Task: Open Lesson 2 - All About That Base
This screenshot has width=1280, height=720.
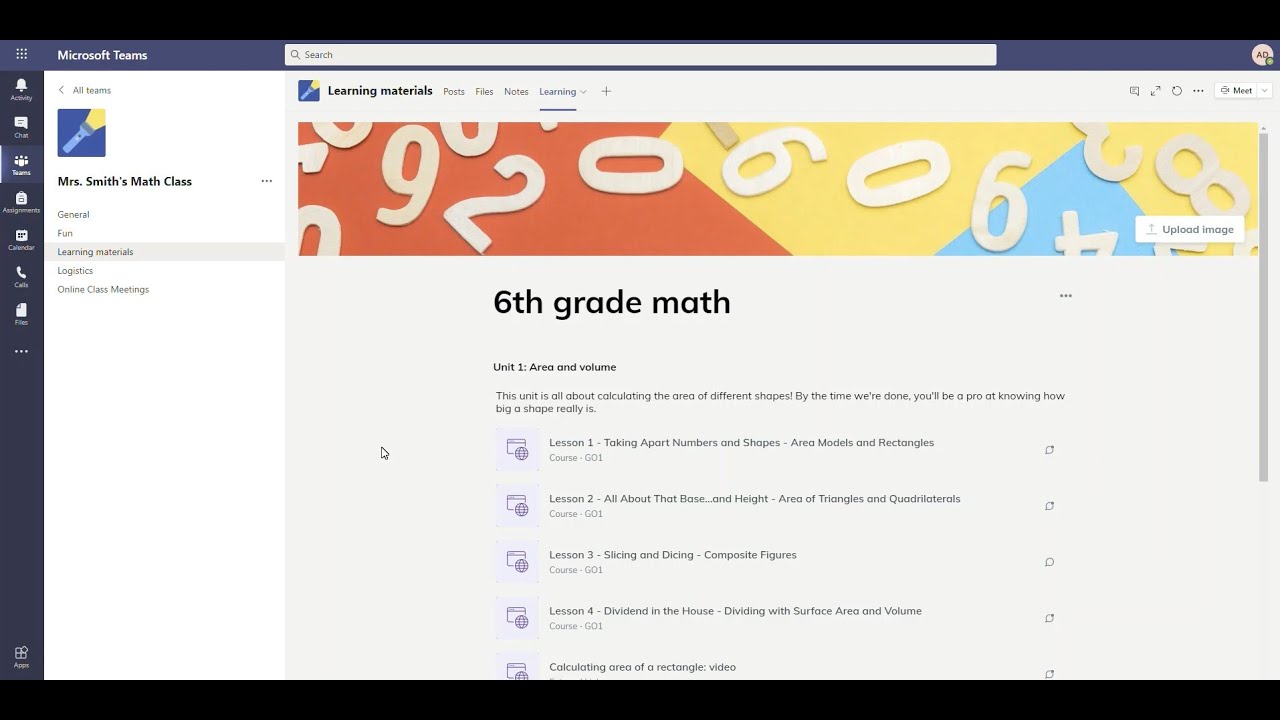Action: coord(754,499)
